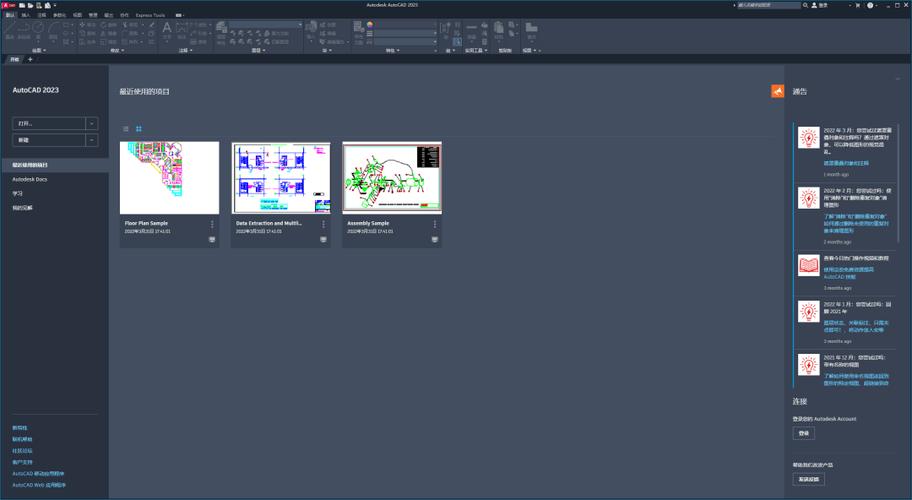Open AutoCAD Web 应用程序 link
Image resolution: width=912 pixels, height=500 pixels.
(x=39, y=485)
